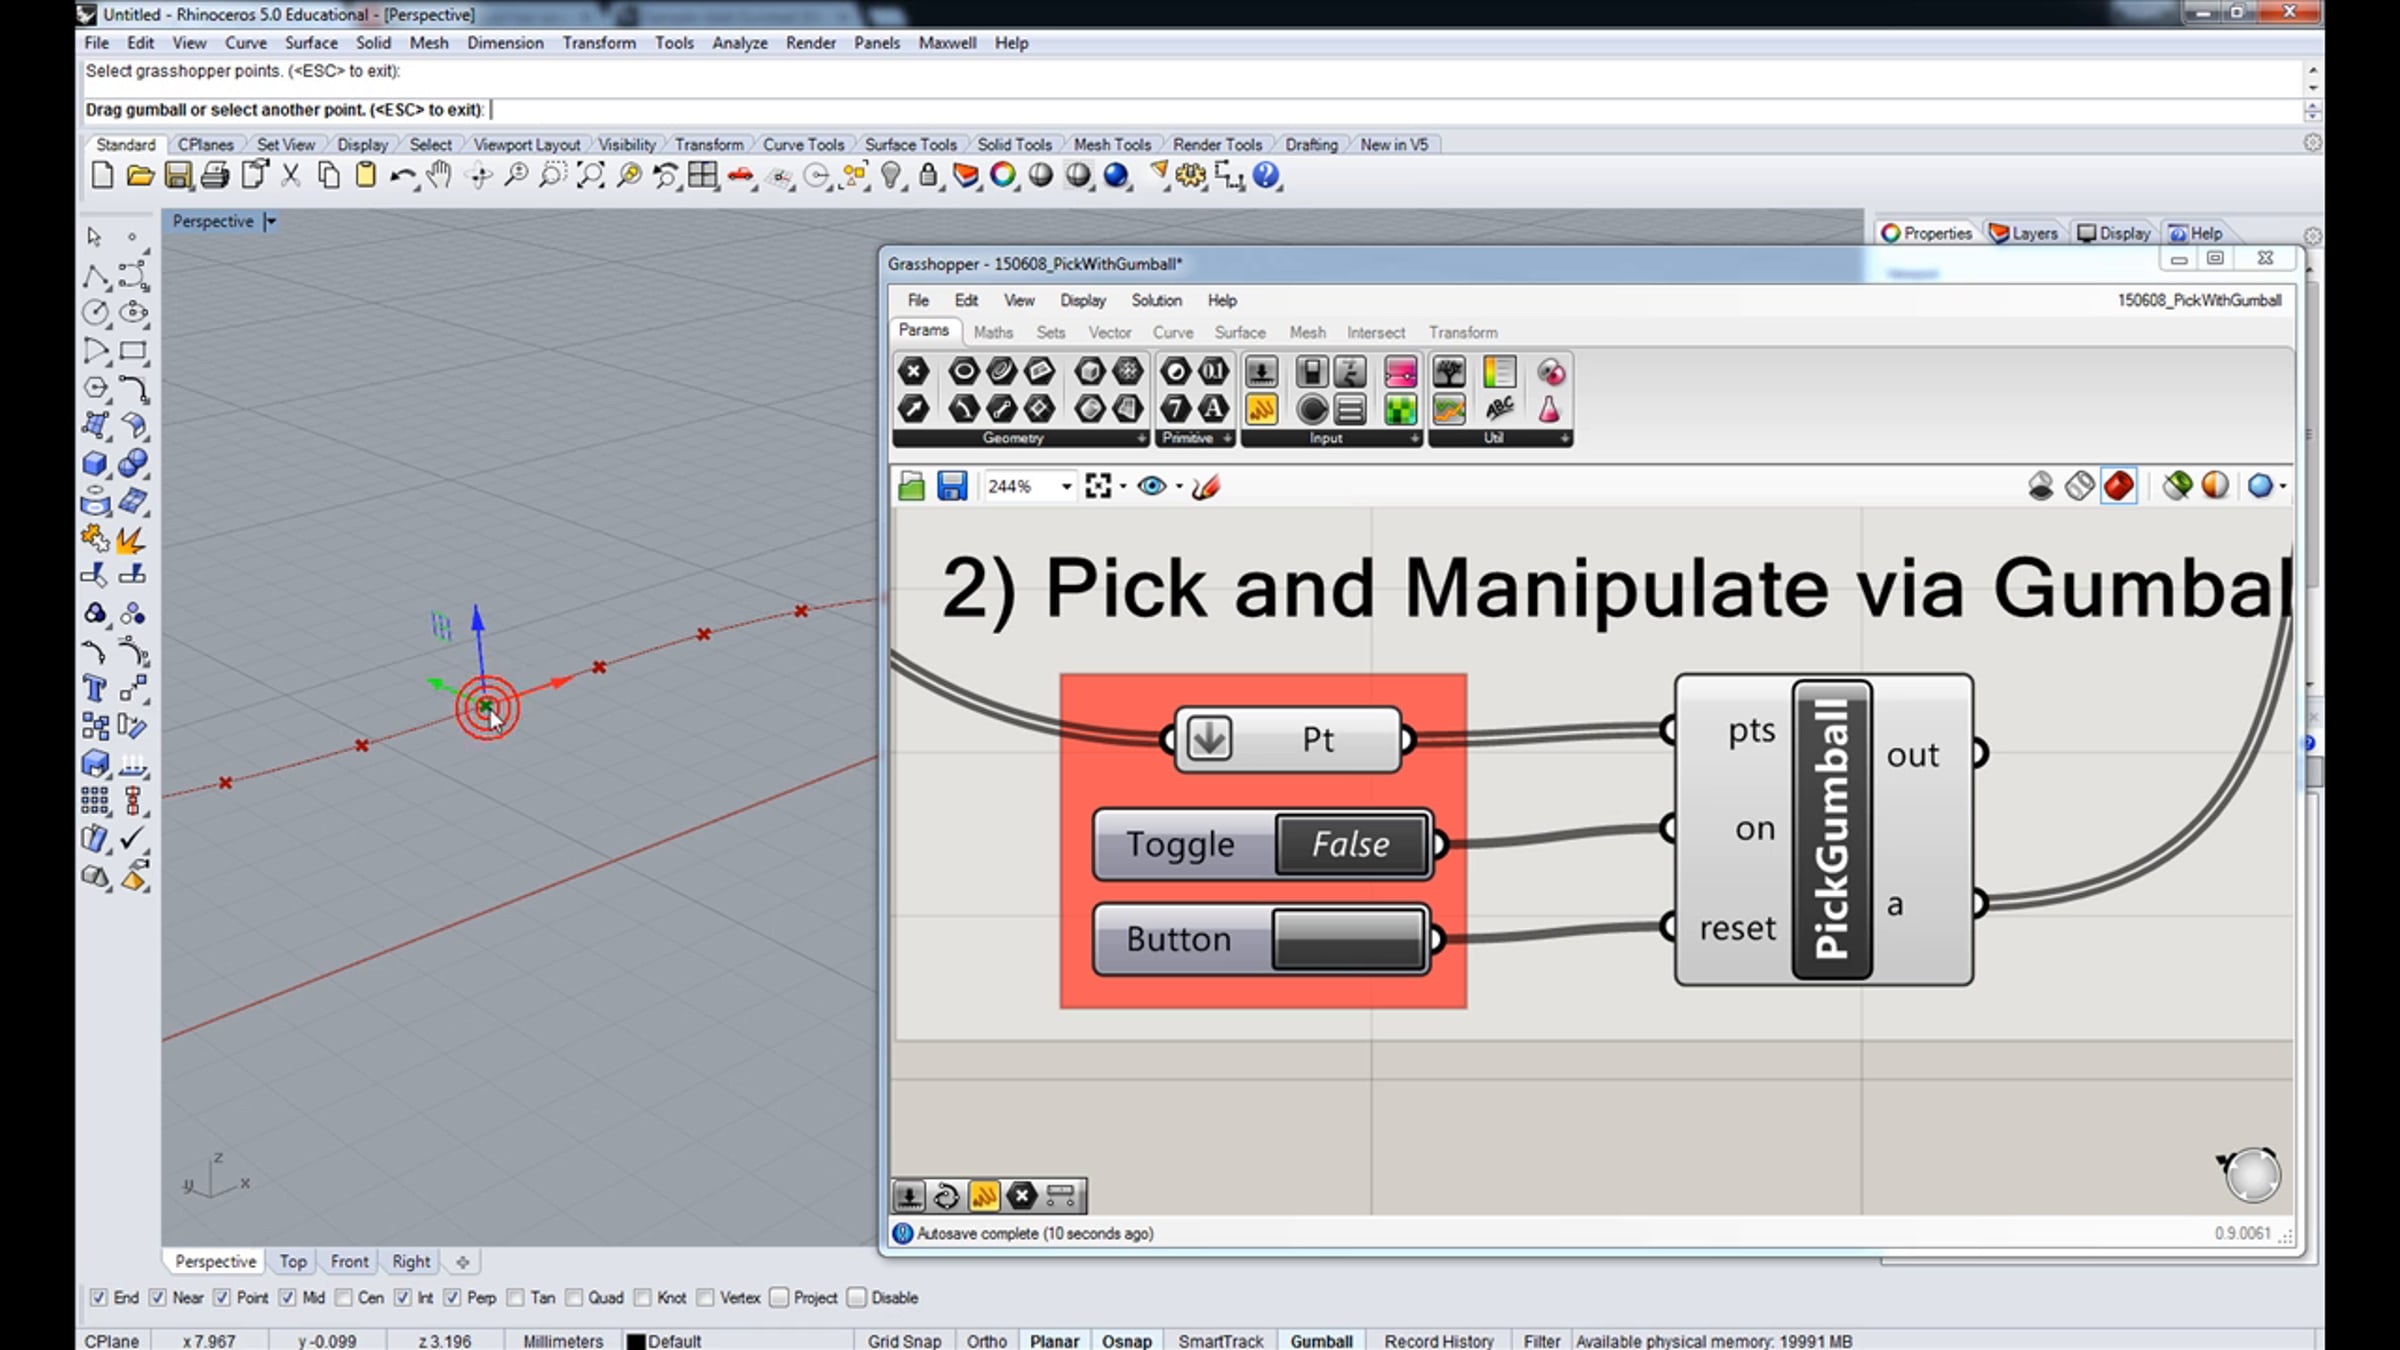The height and width of the screenshot is (1350, 2400).
Task: Click in the Rhino command line input
Action: [1190, 110]
